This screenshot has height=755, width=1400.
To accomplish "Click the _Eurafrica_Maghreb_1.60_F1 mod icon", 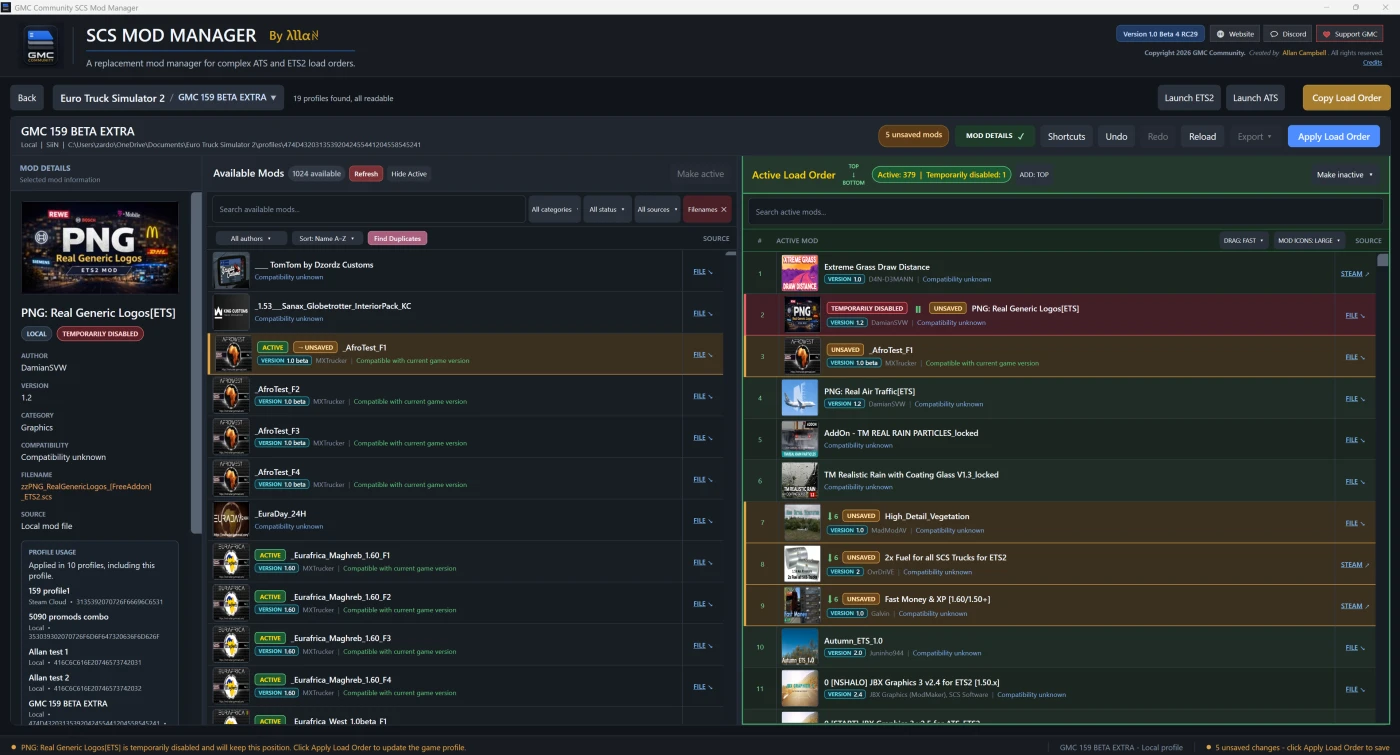I will (231, 562).
